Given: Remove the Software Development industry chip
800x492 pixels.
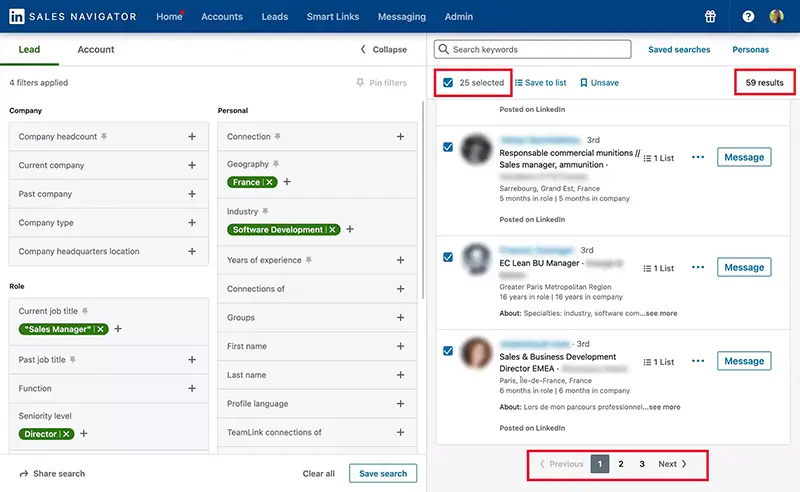Looking at the screenshot, I should (332, 230).
